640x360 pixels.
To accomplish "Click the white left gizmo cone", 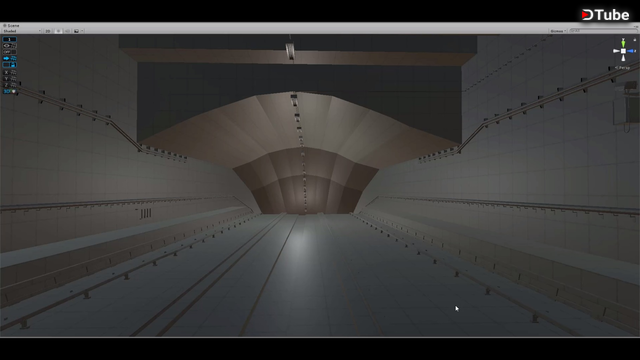I will pyautogui.click(x=616, y=51).
